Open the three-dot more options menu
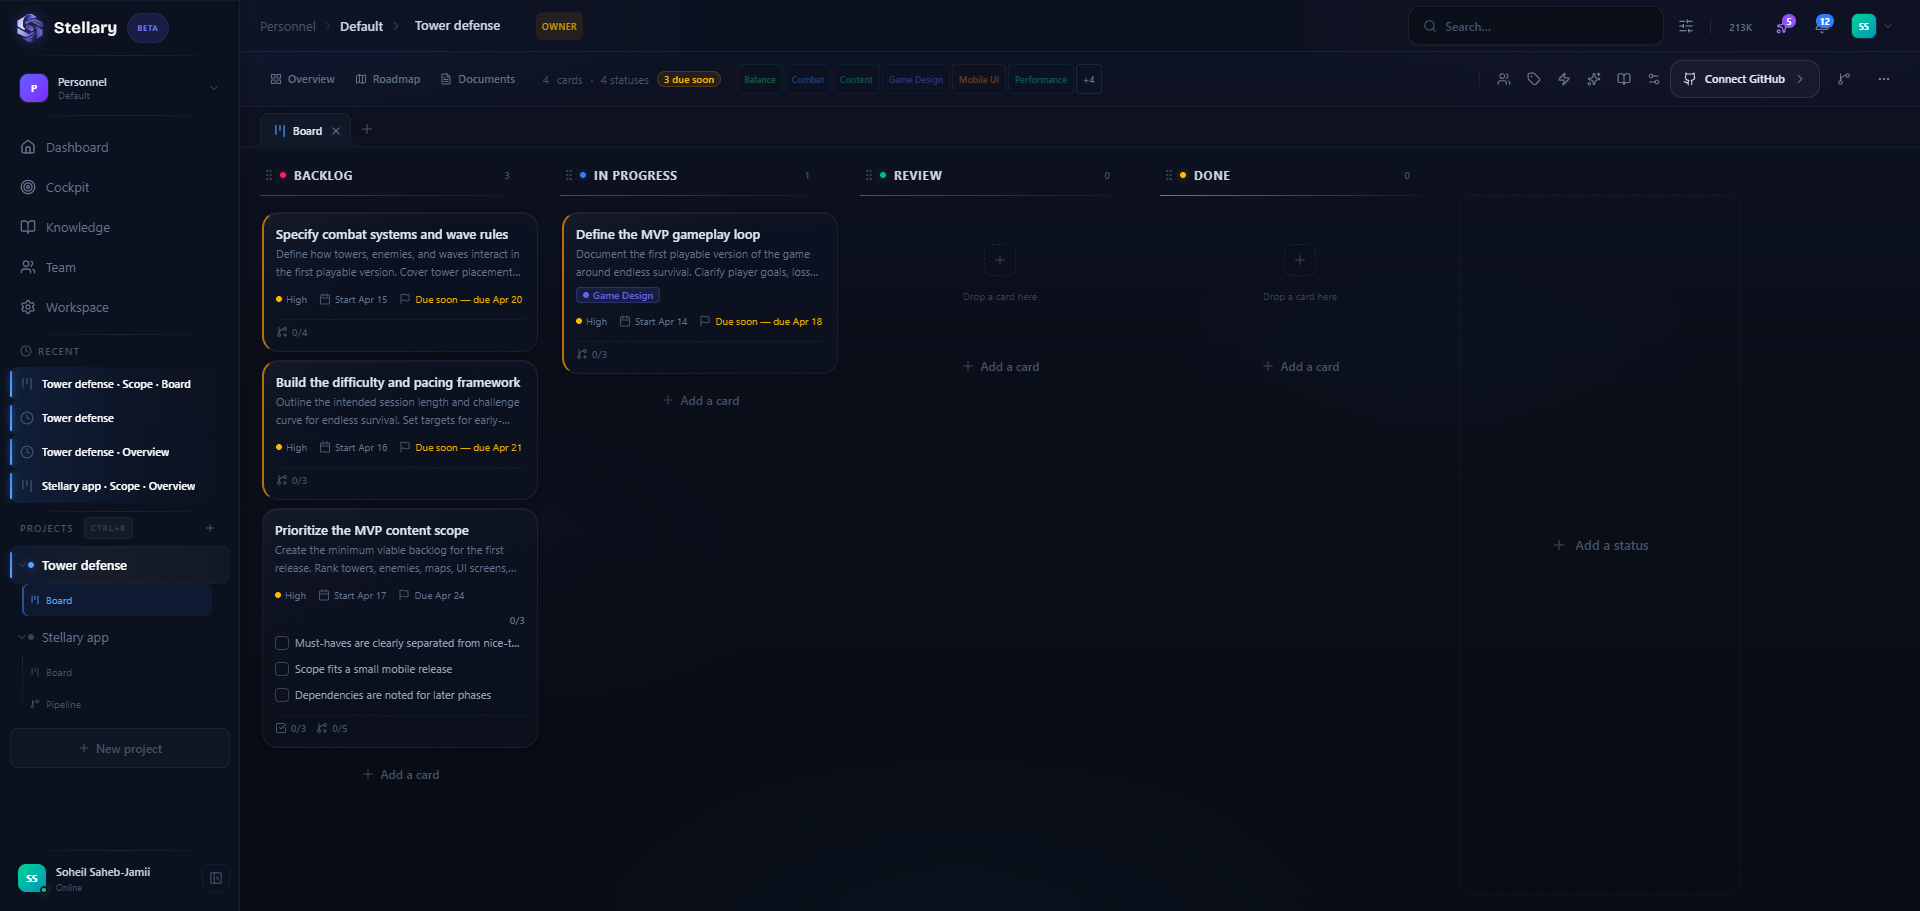This screenshot has width=1920, height=911. 1884,79
